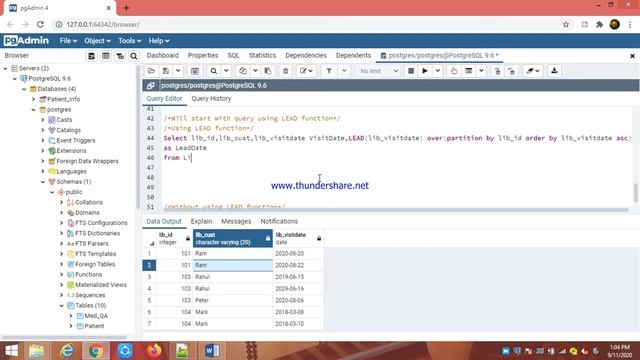The width and height of the screenshot is (640, 360).
Task: Open the Object menu
Action: click(97, 41)
